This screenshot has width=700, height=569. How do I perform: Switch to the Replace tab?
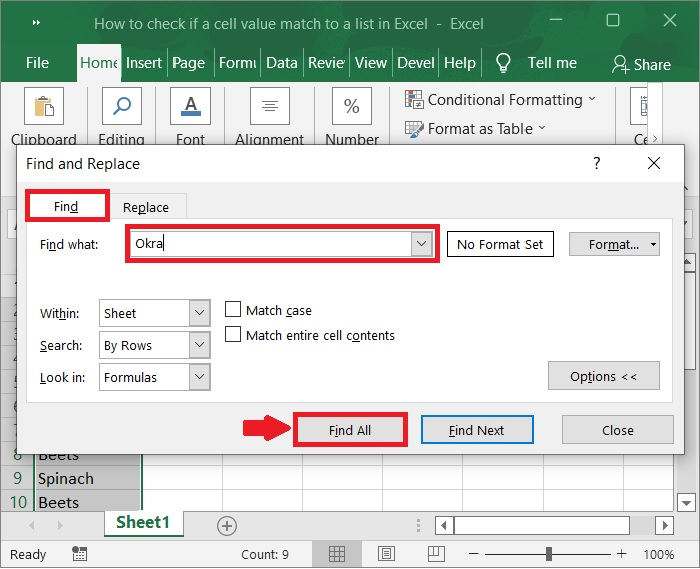pos(146,207)
